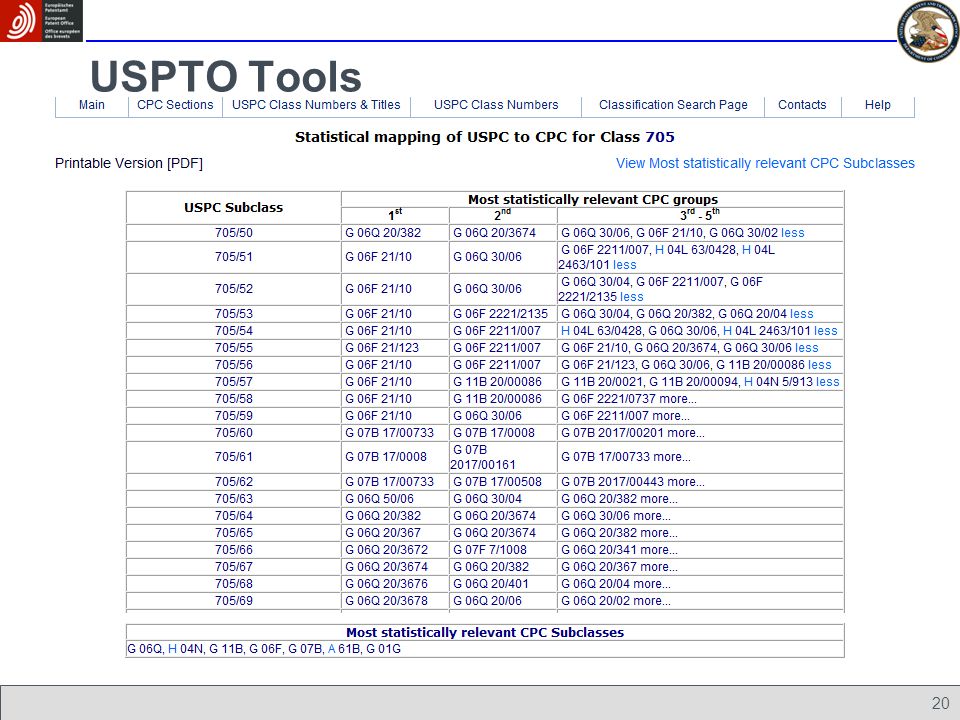This screenshot has height=720, width=960.
Task: Open G 06F 2221/2135 in 705/53 second column
Action: point(500,313)
